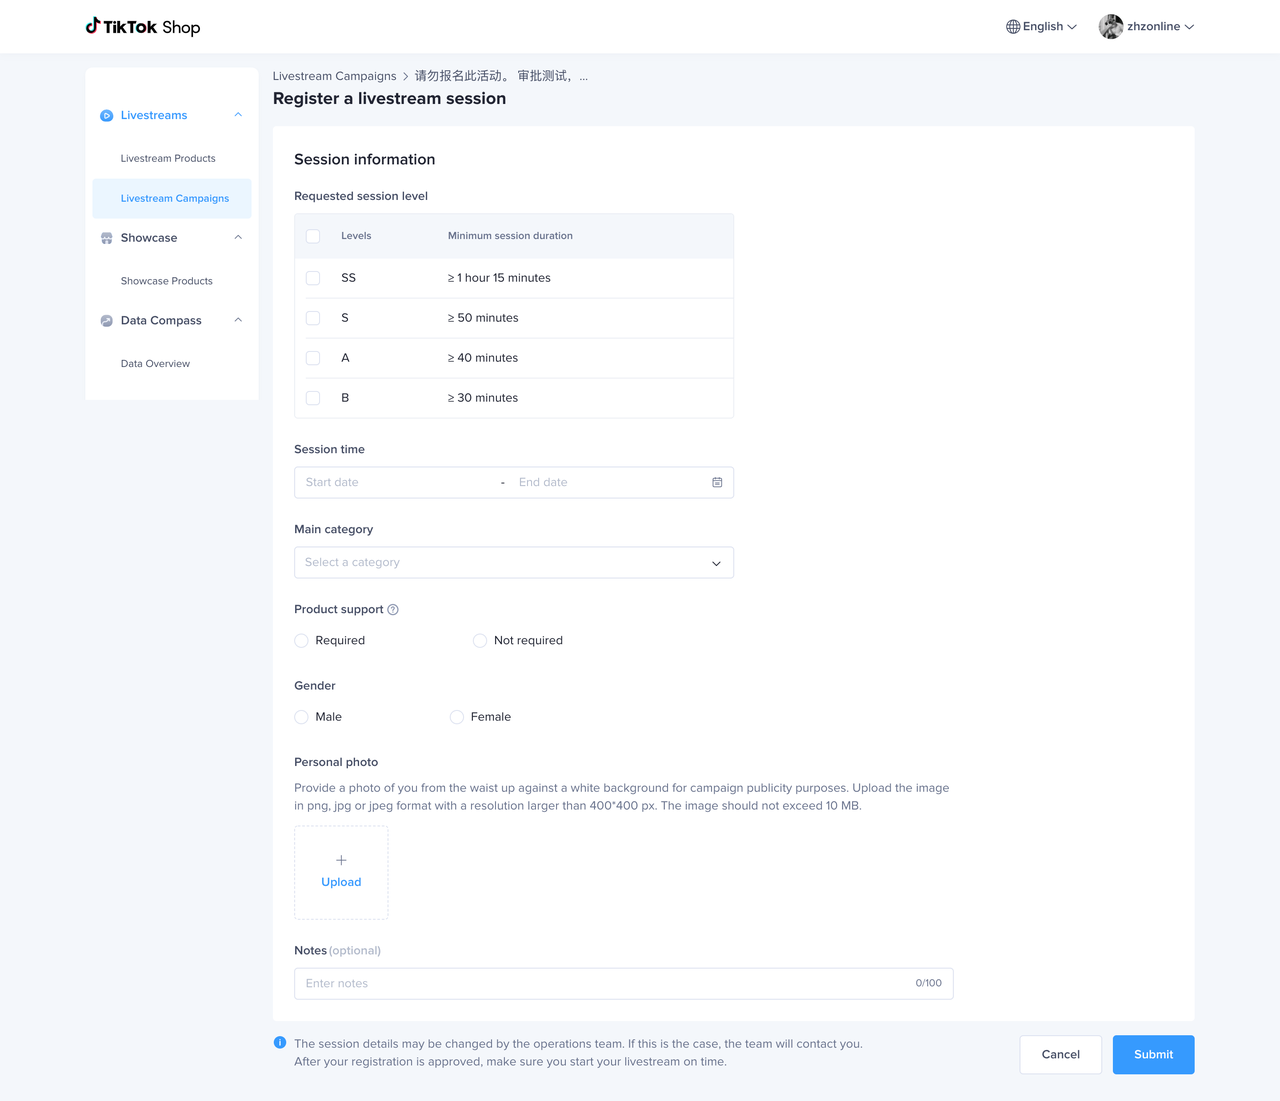This screenshot has width=1280, height=1101.
Task: Open the calendar icon in Session time
Action: [x=717, y=482]
